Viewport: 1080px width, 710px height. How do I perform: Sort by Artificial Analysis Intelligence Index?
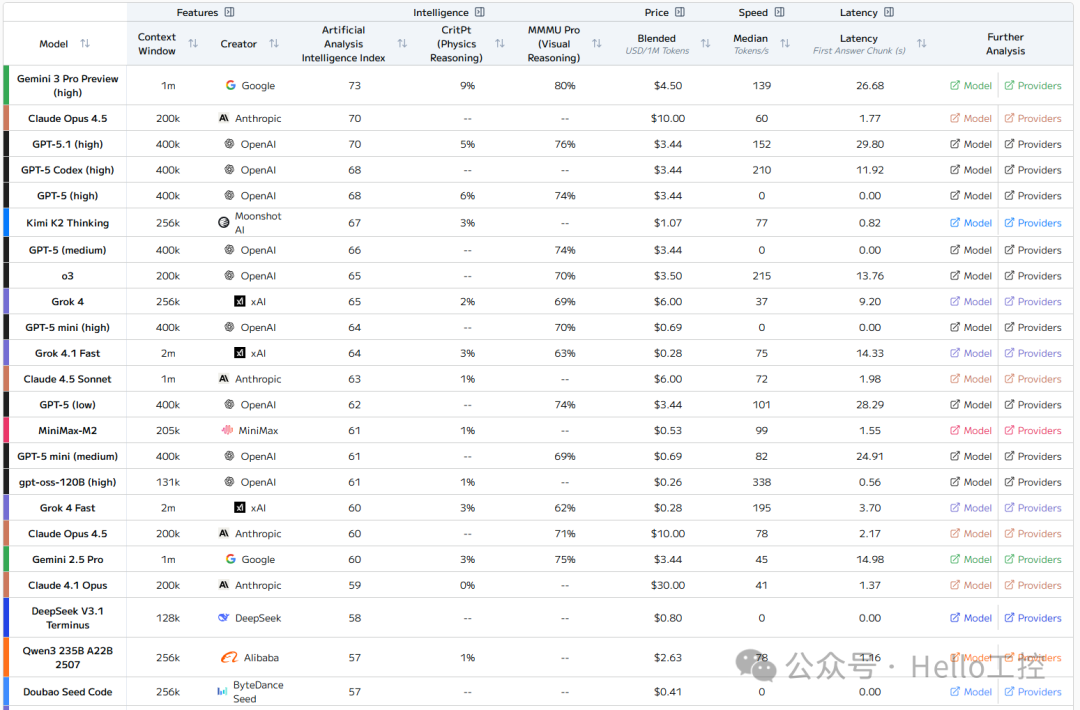point(402,43)
